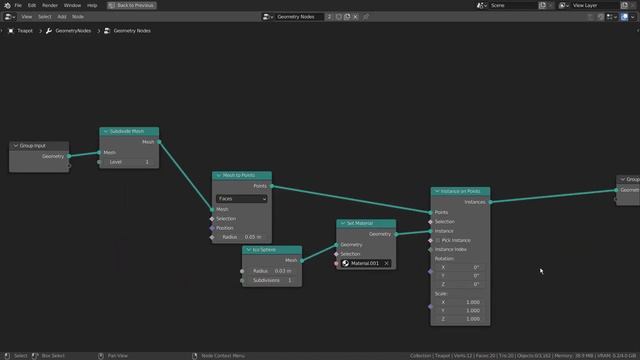Collapse the Subdivide Mesh node
640x360 pixels.
106,131
